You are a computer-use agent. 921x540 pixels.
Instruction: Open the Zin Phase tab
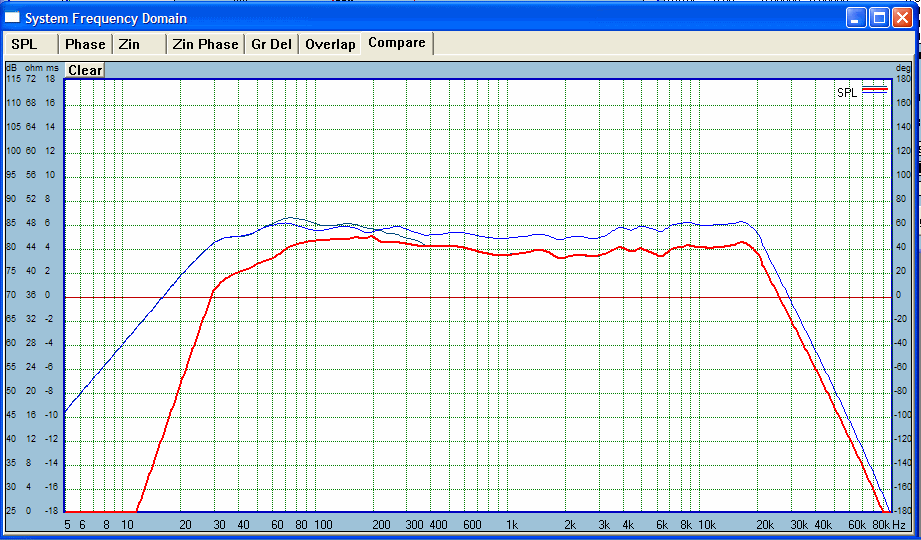(x=205, y=45)
